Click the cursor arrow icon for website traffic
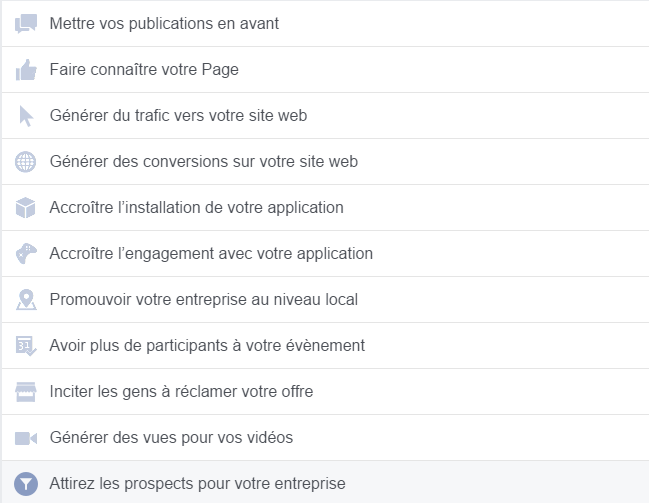Viewport: 649px width, 503px height. 26,115
